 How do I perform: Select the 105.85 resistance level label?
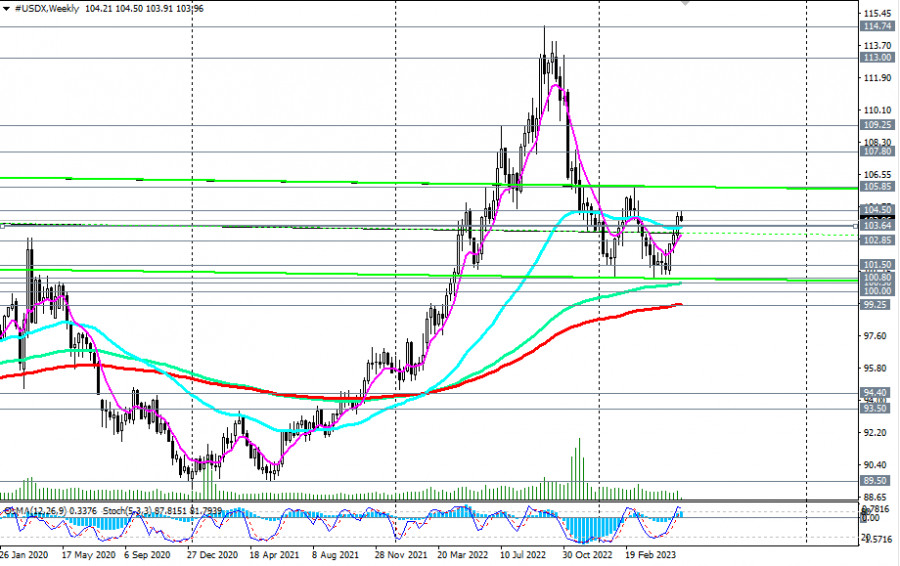click(x=876, y=187)
